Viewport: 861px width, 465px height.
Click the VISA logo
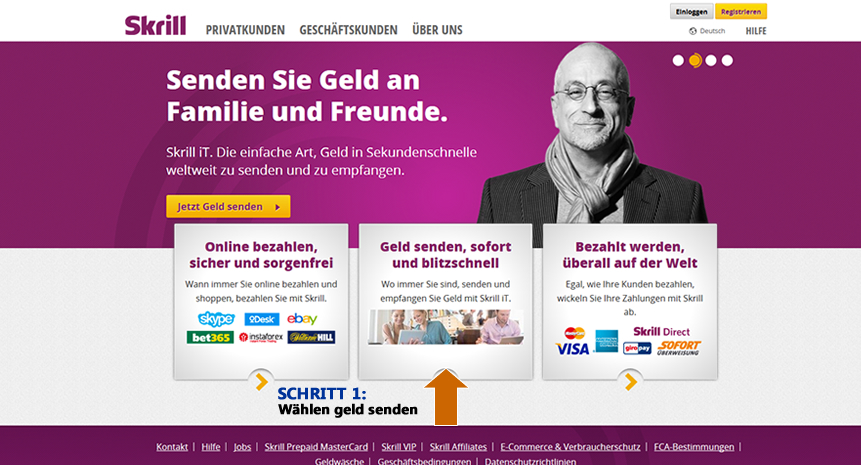pos(572,349)
